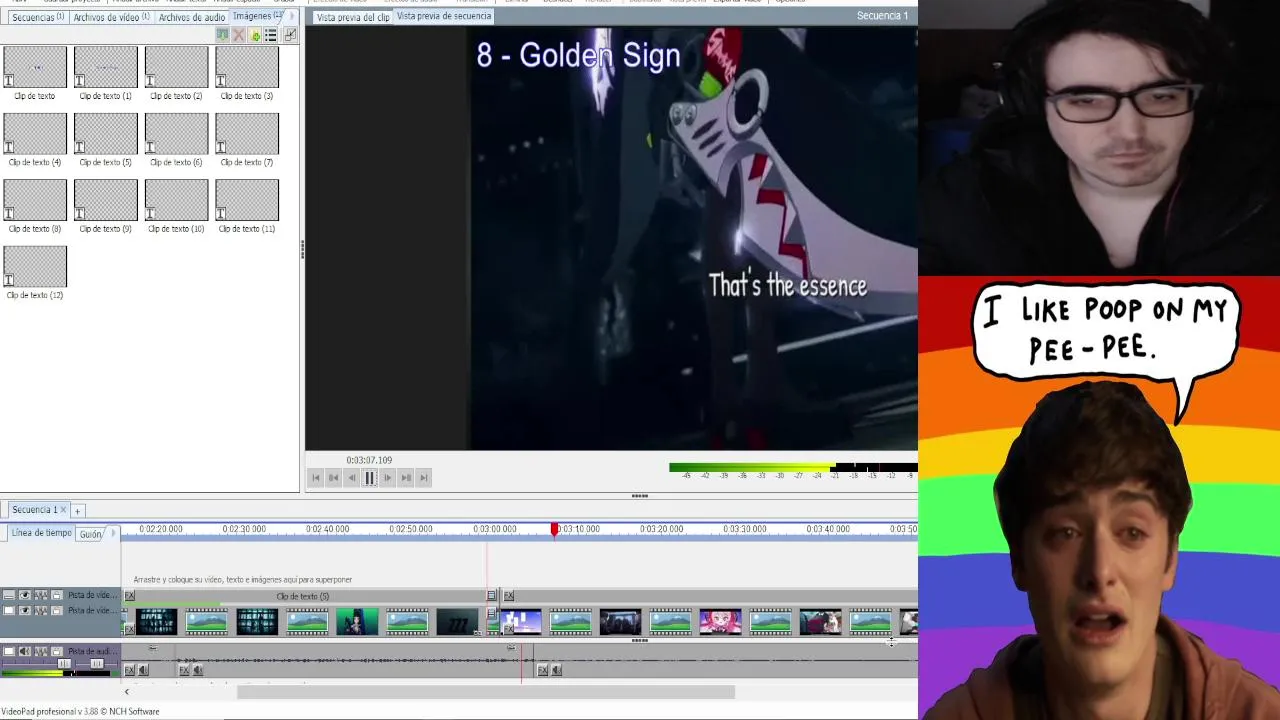The width and height of the screenshot is (1280, 720).
Task: Switch to Vista previa del clip tab
Action: (352, 17)
